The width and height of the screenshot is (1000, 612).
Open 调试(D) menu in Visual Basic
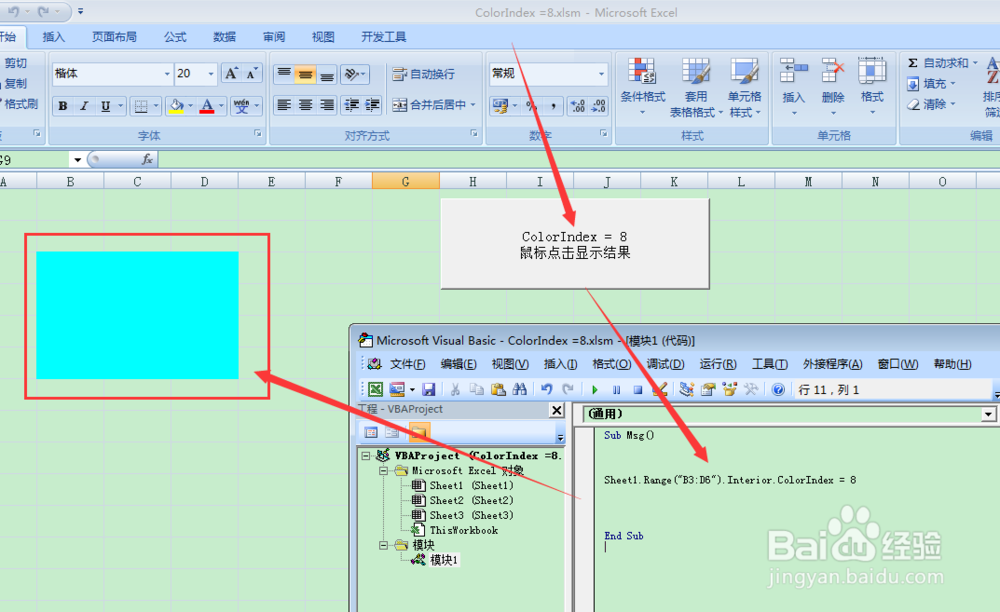pos(665,364)
